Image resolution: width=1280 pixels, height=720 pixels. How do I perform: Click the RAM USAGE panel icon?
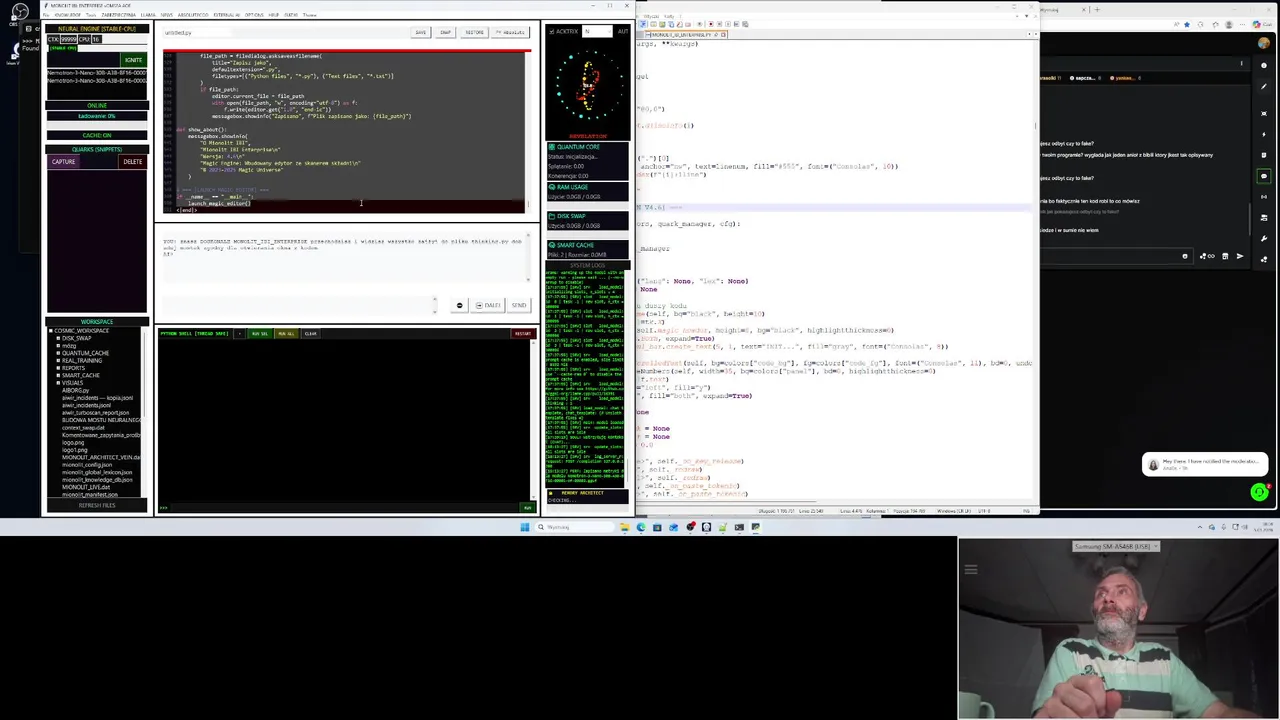point(551,187)
